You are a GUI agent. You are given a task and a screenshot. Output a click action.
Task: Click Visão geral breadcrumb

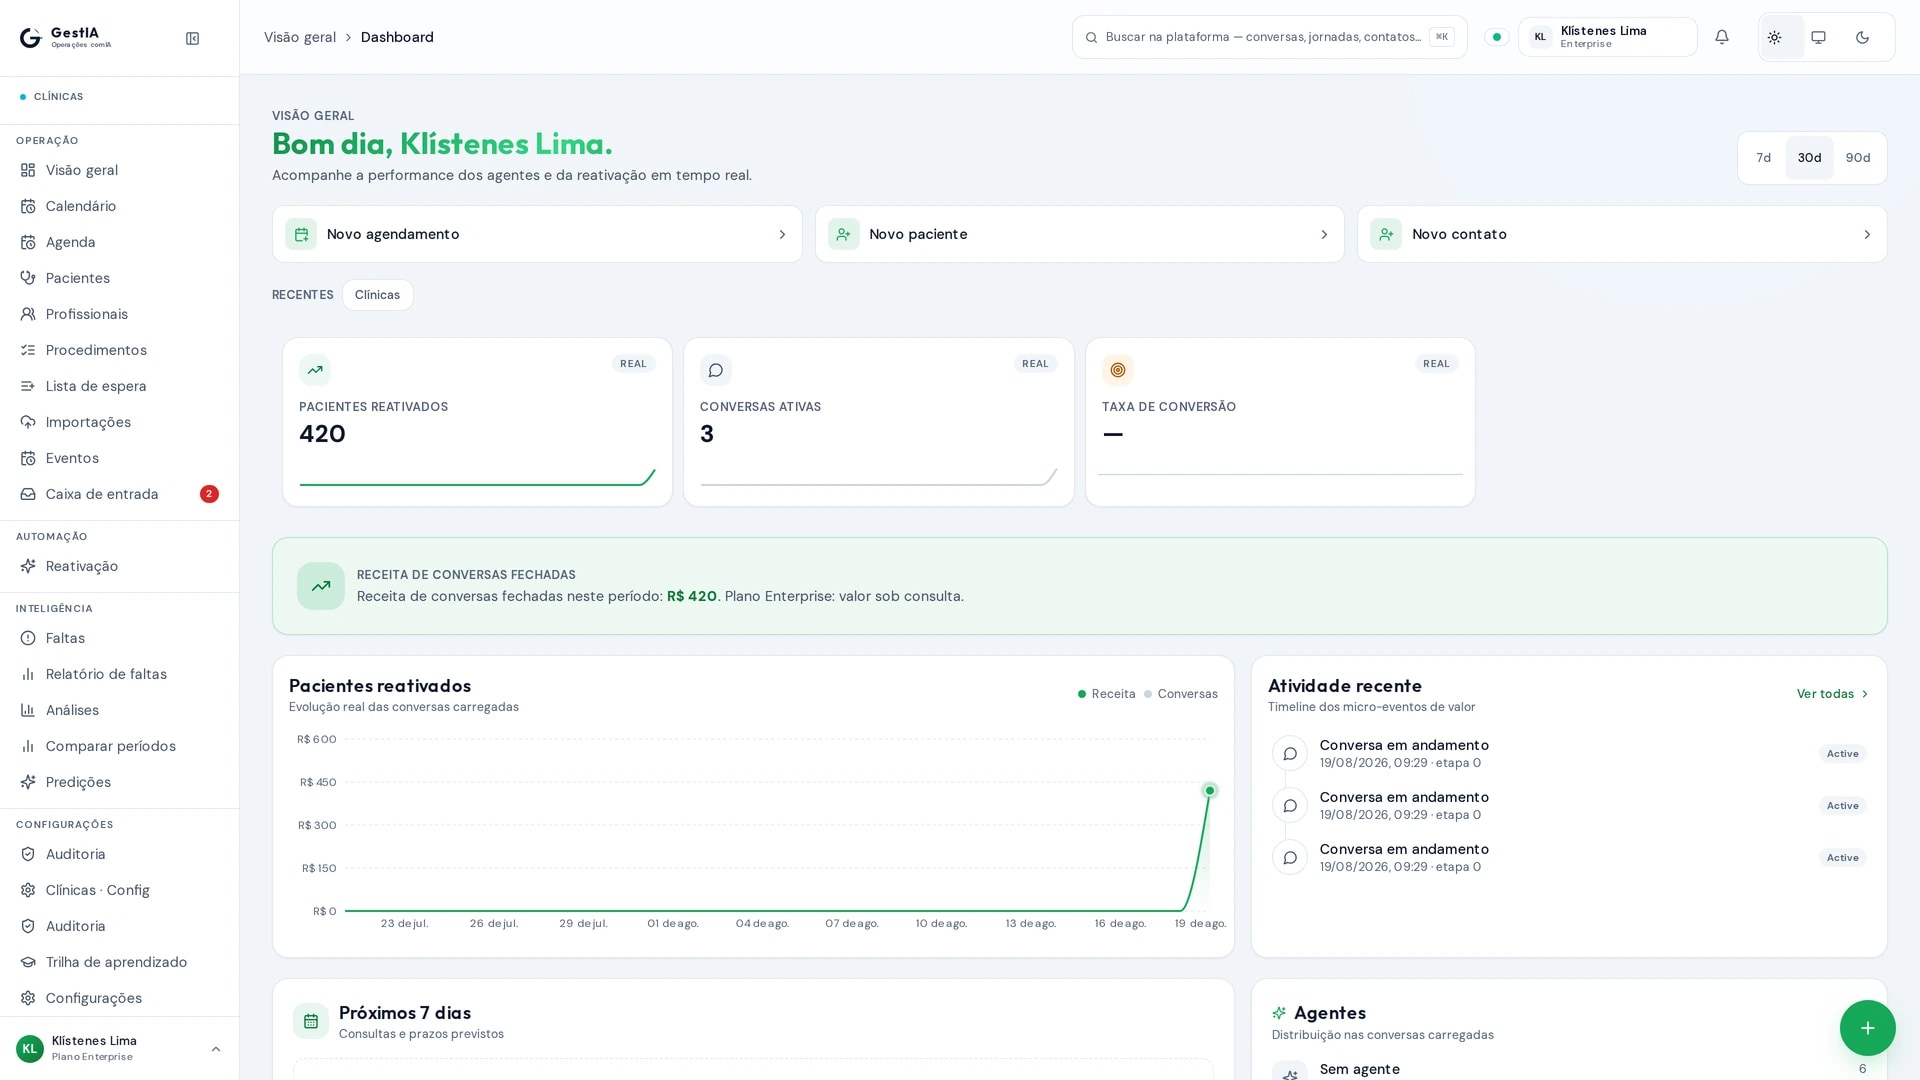(300, 37)
